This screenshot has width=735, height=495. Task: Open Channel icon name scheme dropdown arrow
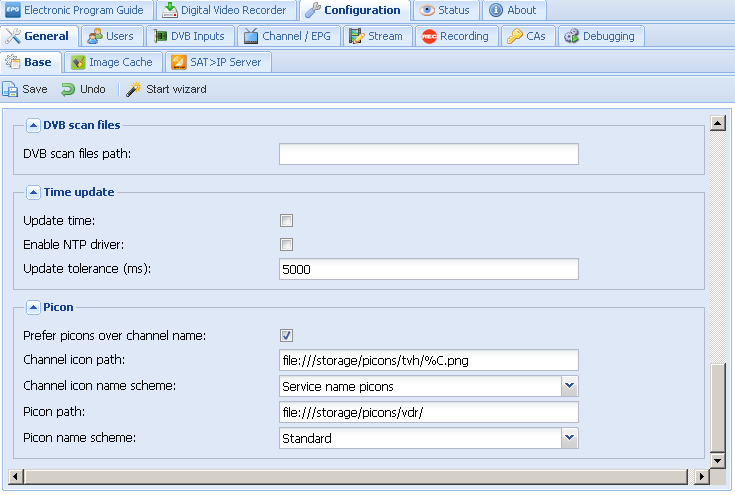570,386
